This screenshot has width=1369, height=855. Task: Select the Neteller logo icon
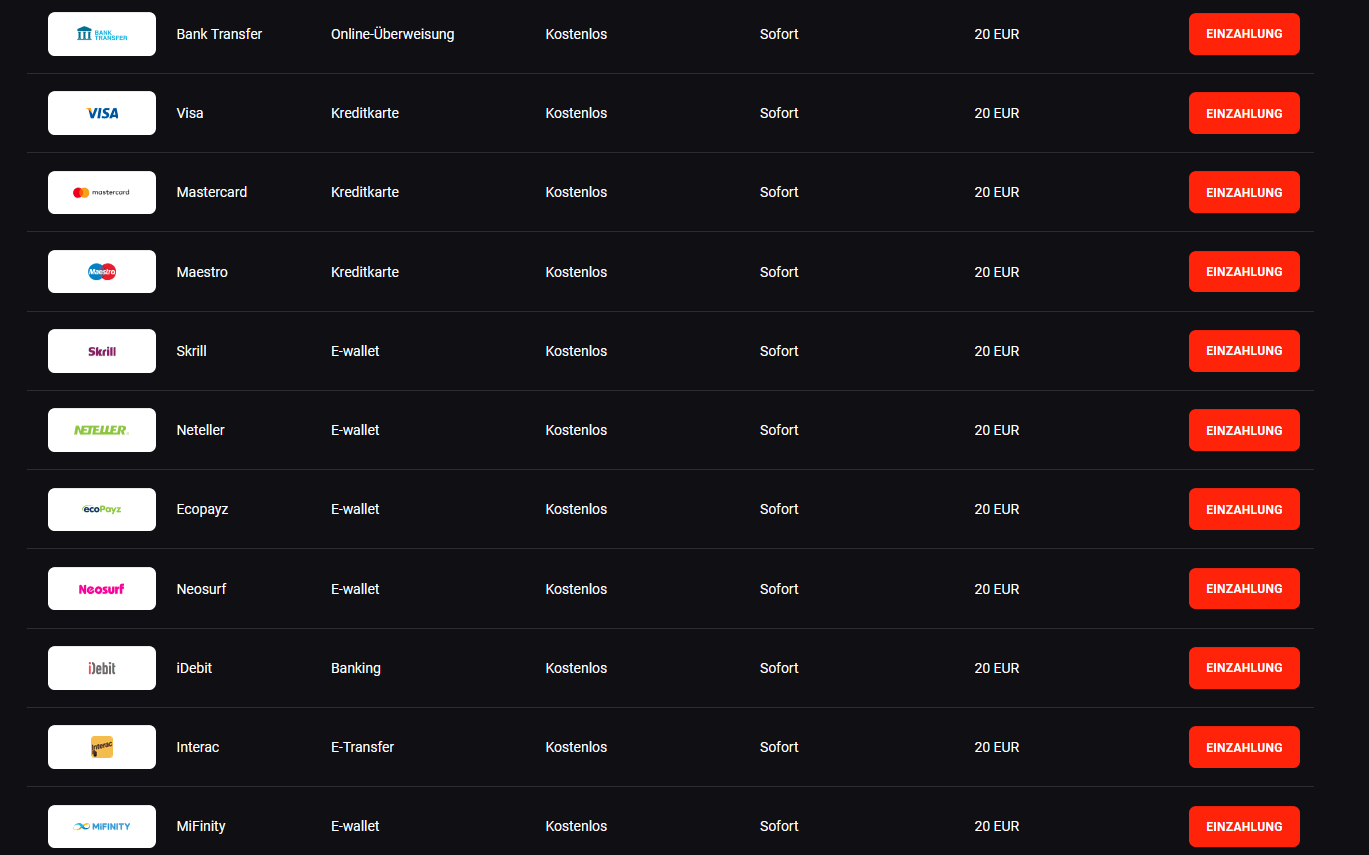click(102, 430)
